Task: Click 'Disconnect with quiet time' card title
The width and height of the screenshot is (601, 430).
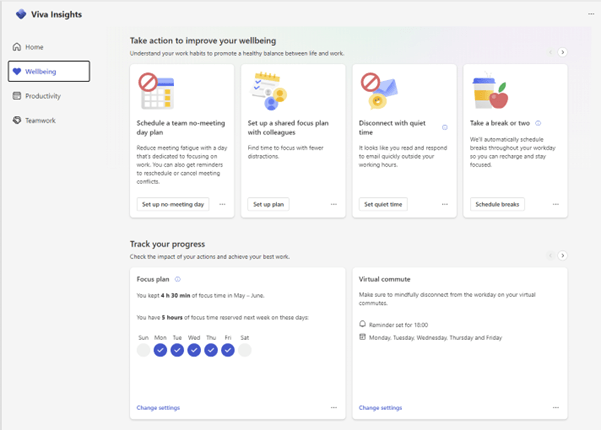Action: pyautogui.click(x=392, y=128)
